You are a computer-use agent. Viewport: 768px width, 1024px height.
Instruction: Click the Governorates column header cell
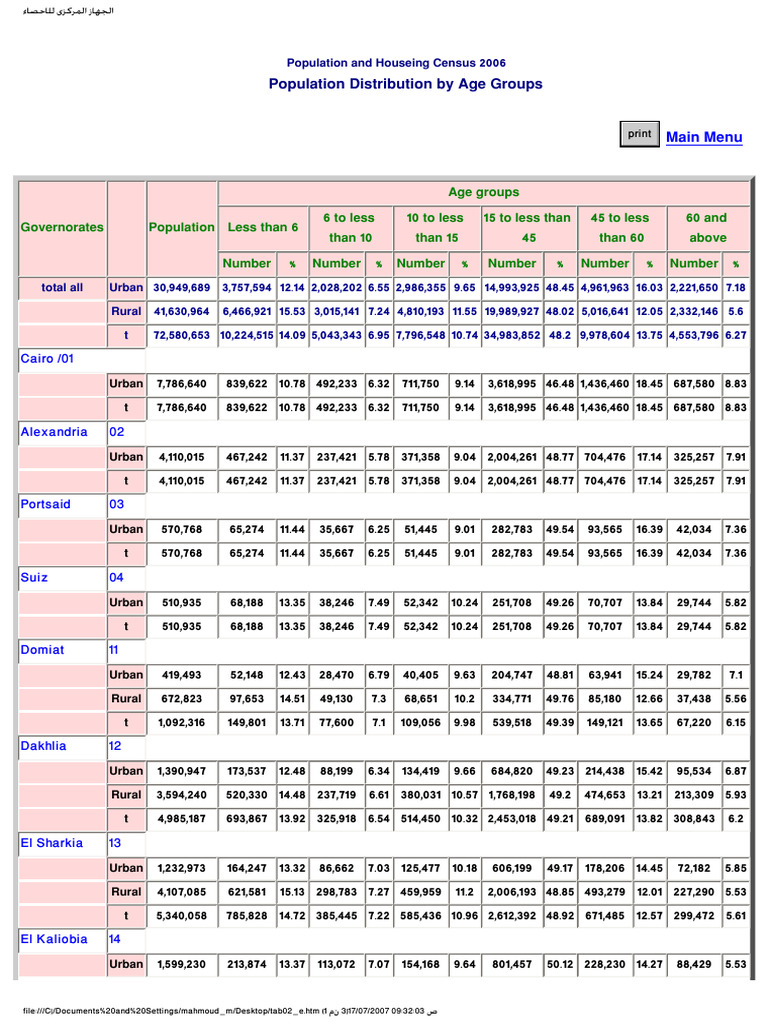click(x=62, y=227)
